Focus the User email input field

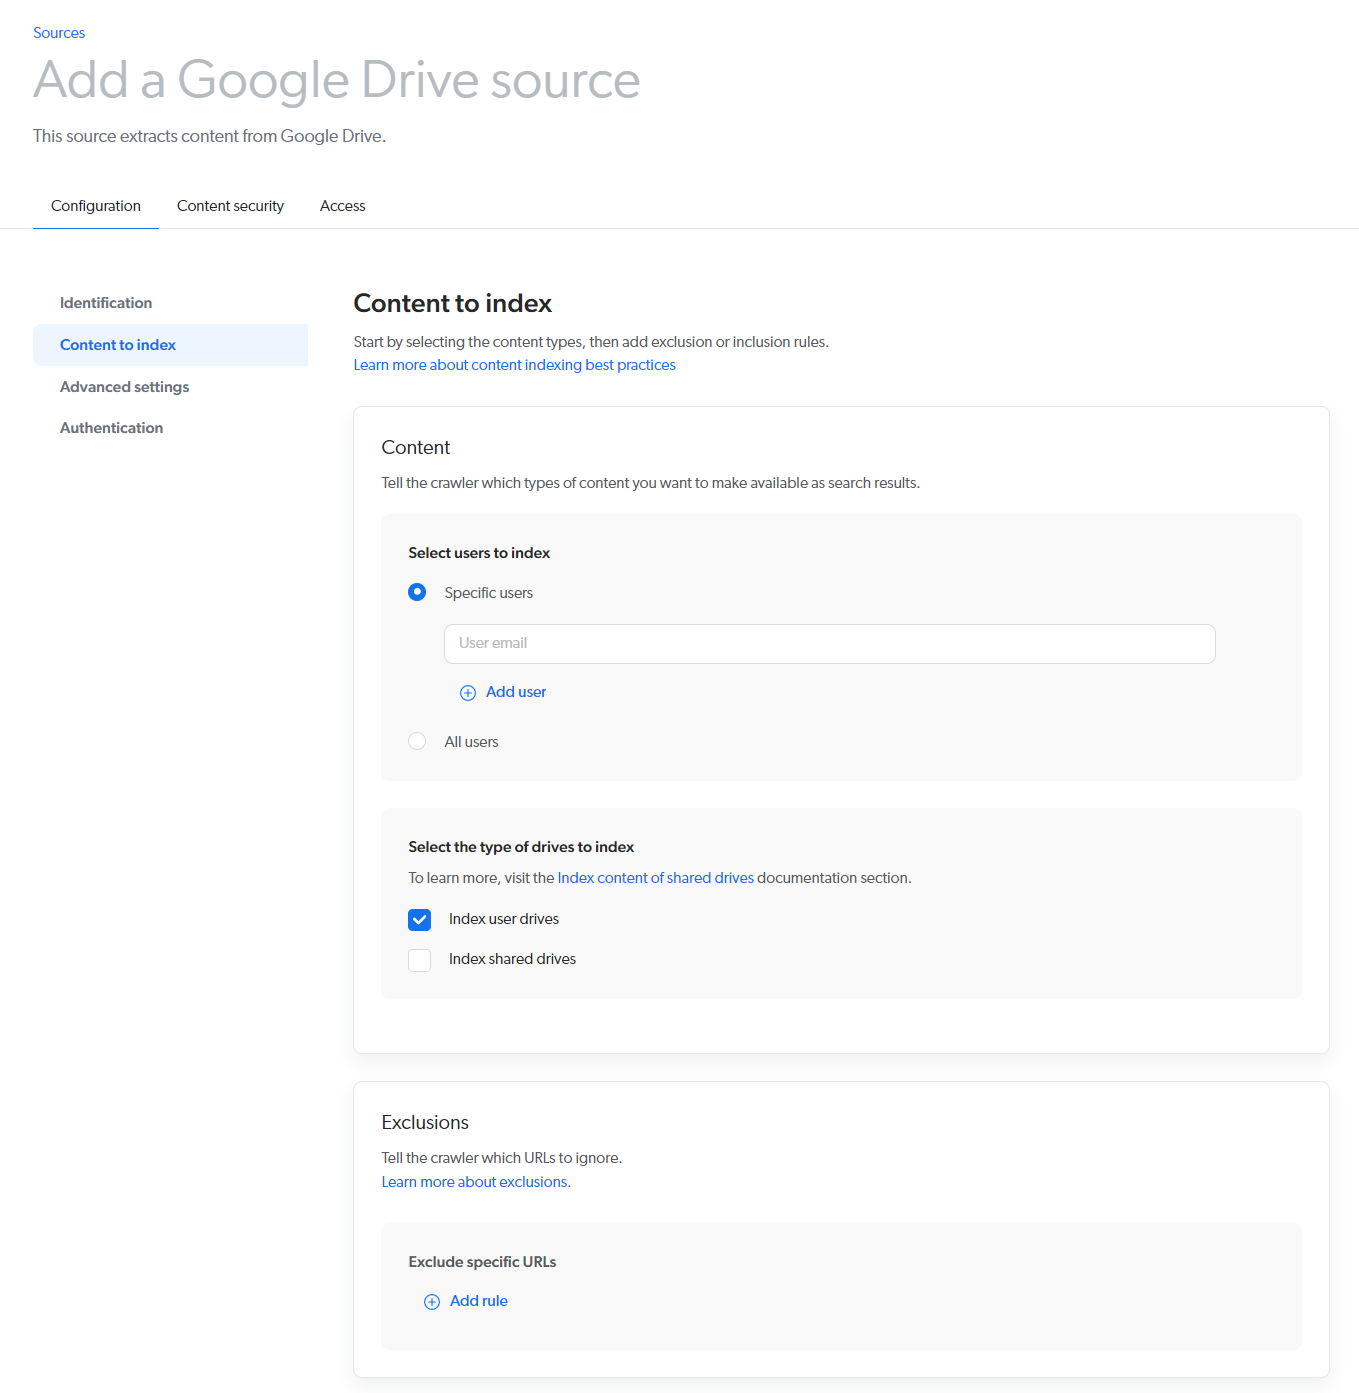830,644
